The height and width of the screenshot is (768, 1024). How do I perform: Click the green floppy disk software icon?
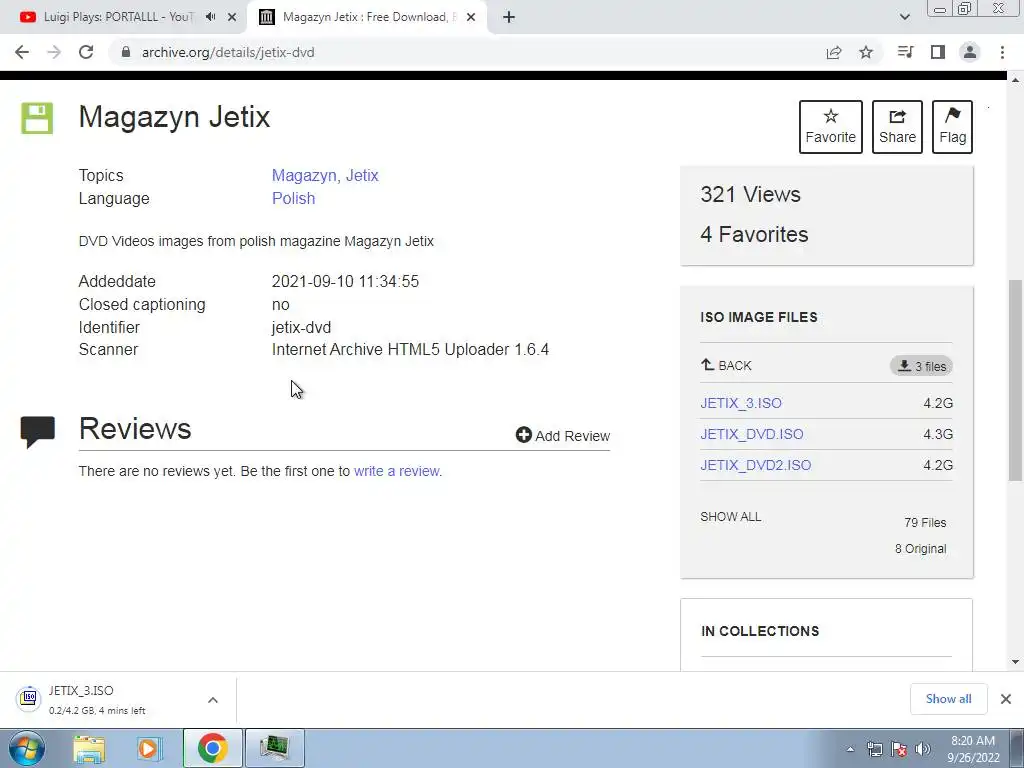tap(37, 118)
